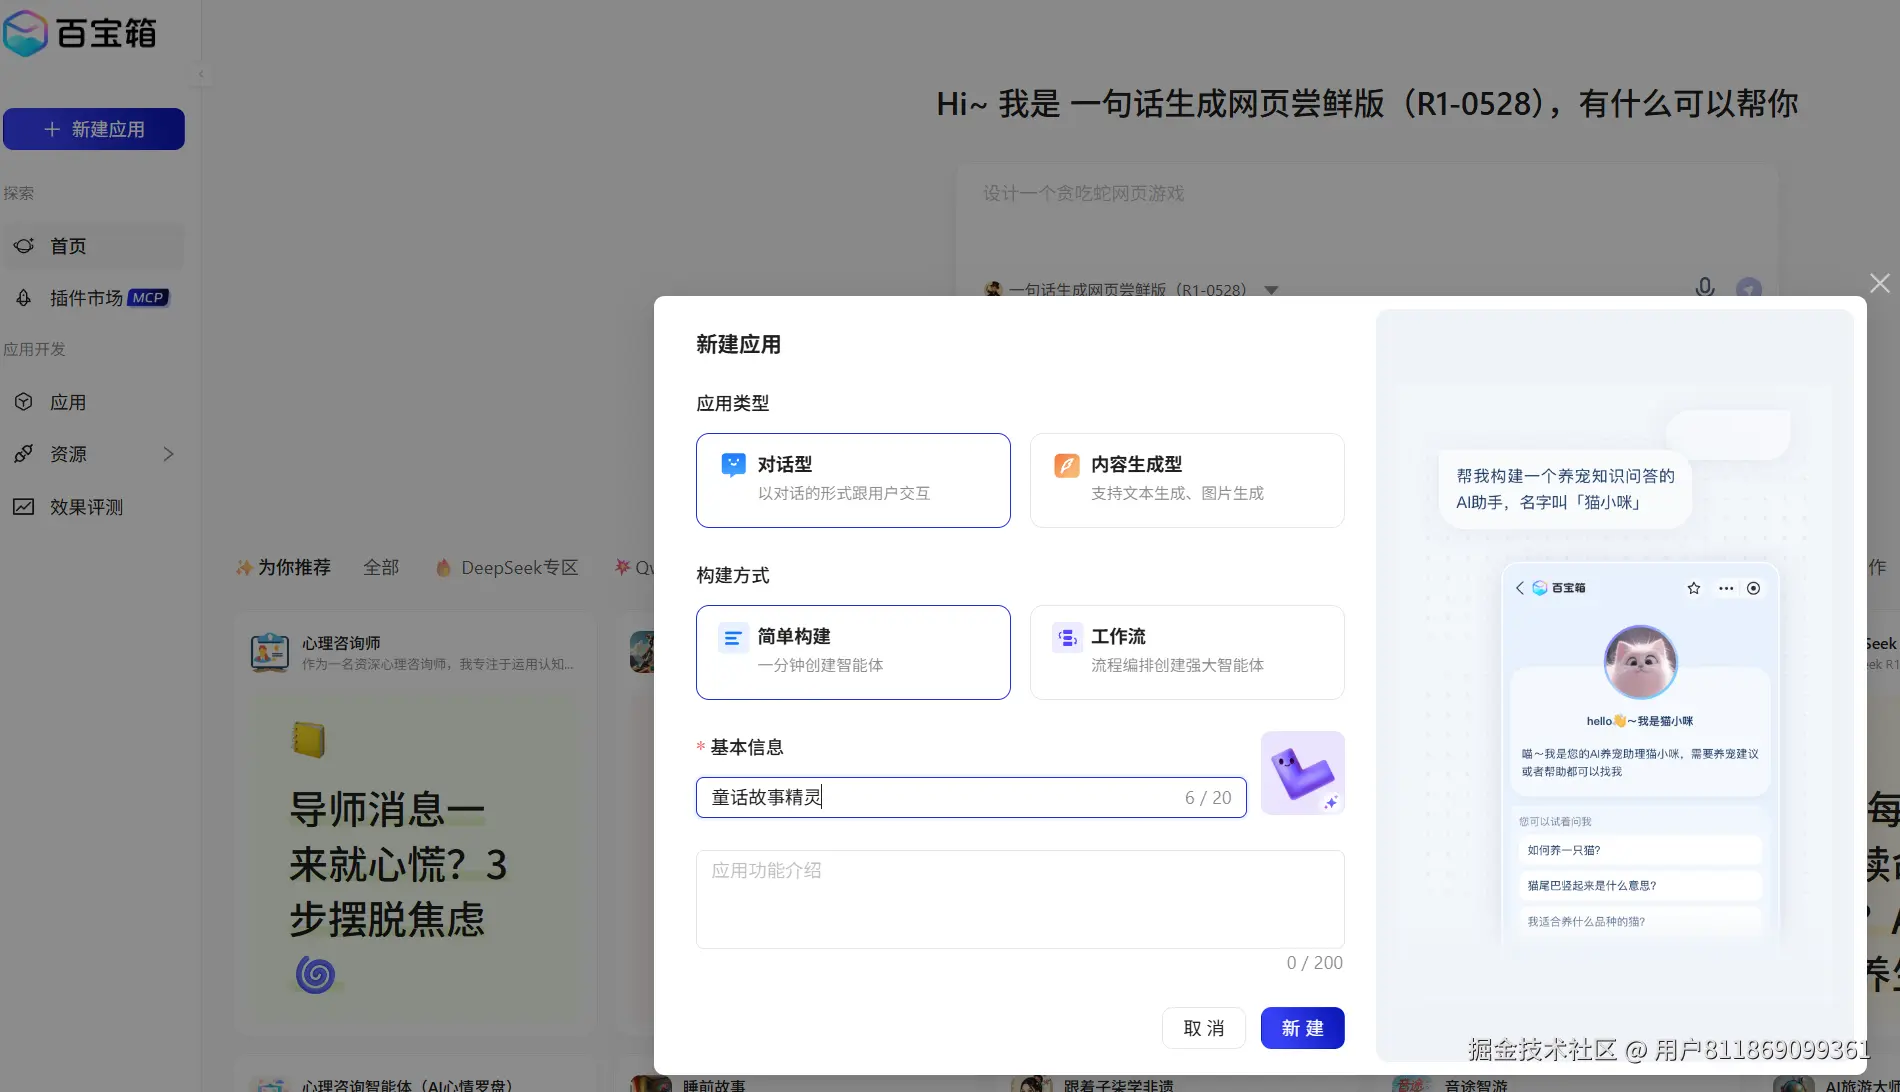Open 效果评测 in the sidebar
The width and height of the screenshot is (1900, 1092).
click(x=94, y=507)
